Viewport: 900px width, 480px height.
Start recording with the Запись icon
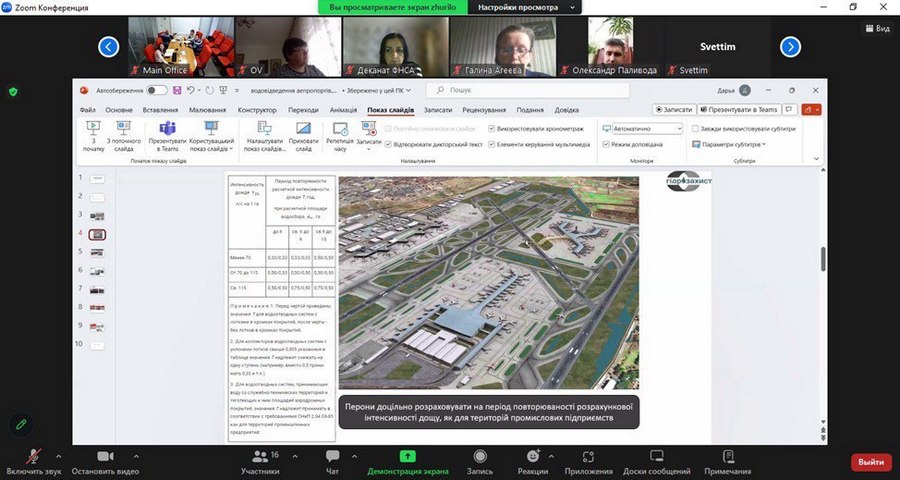click(x=480, y=457)
